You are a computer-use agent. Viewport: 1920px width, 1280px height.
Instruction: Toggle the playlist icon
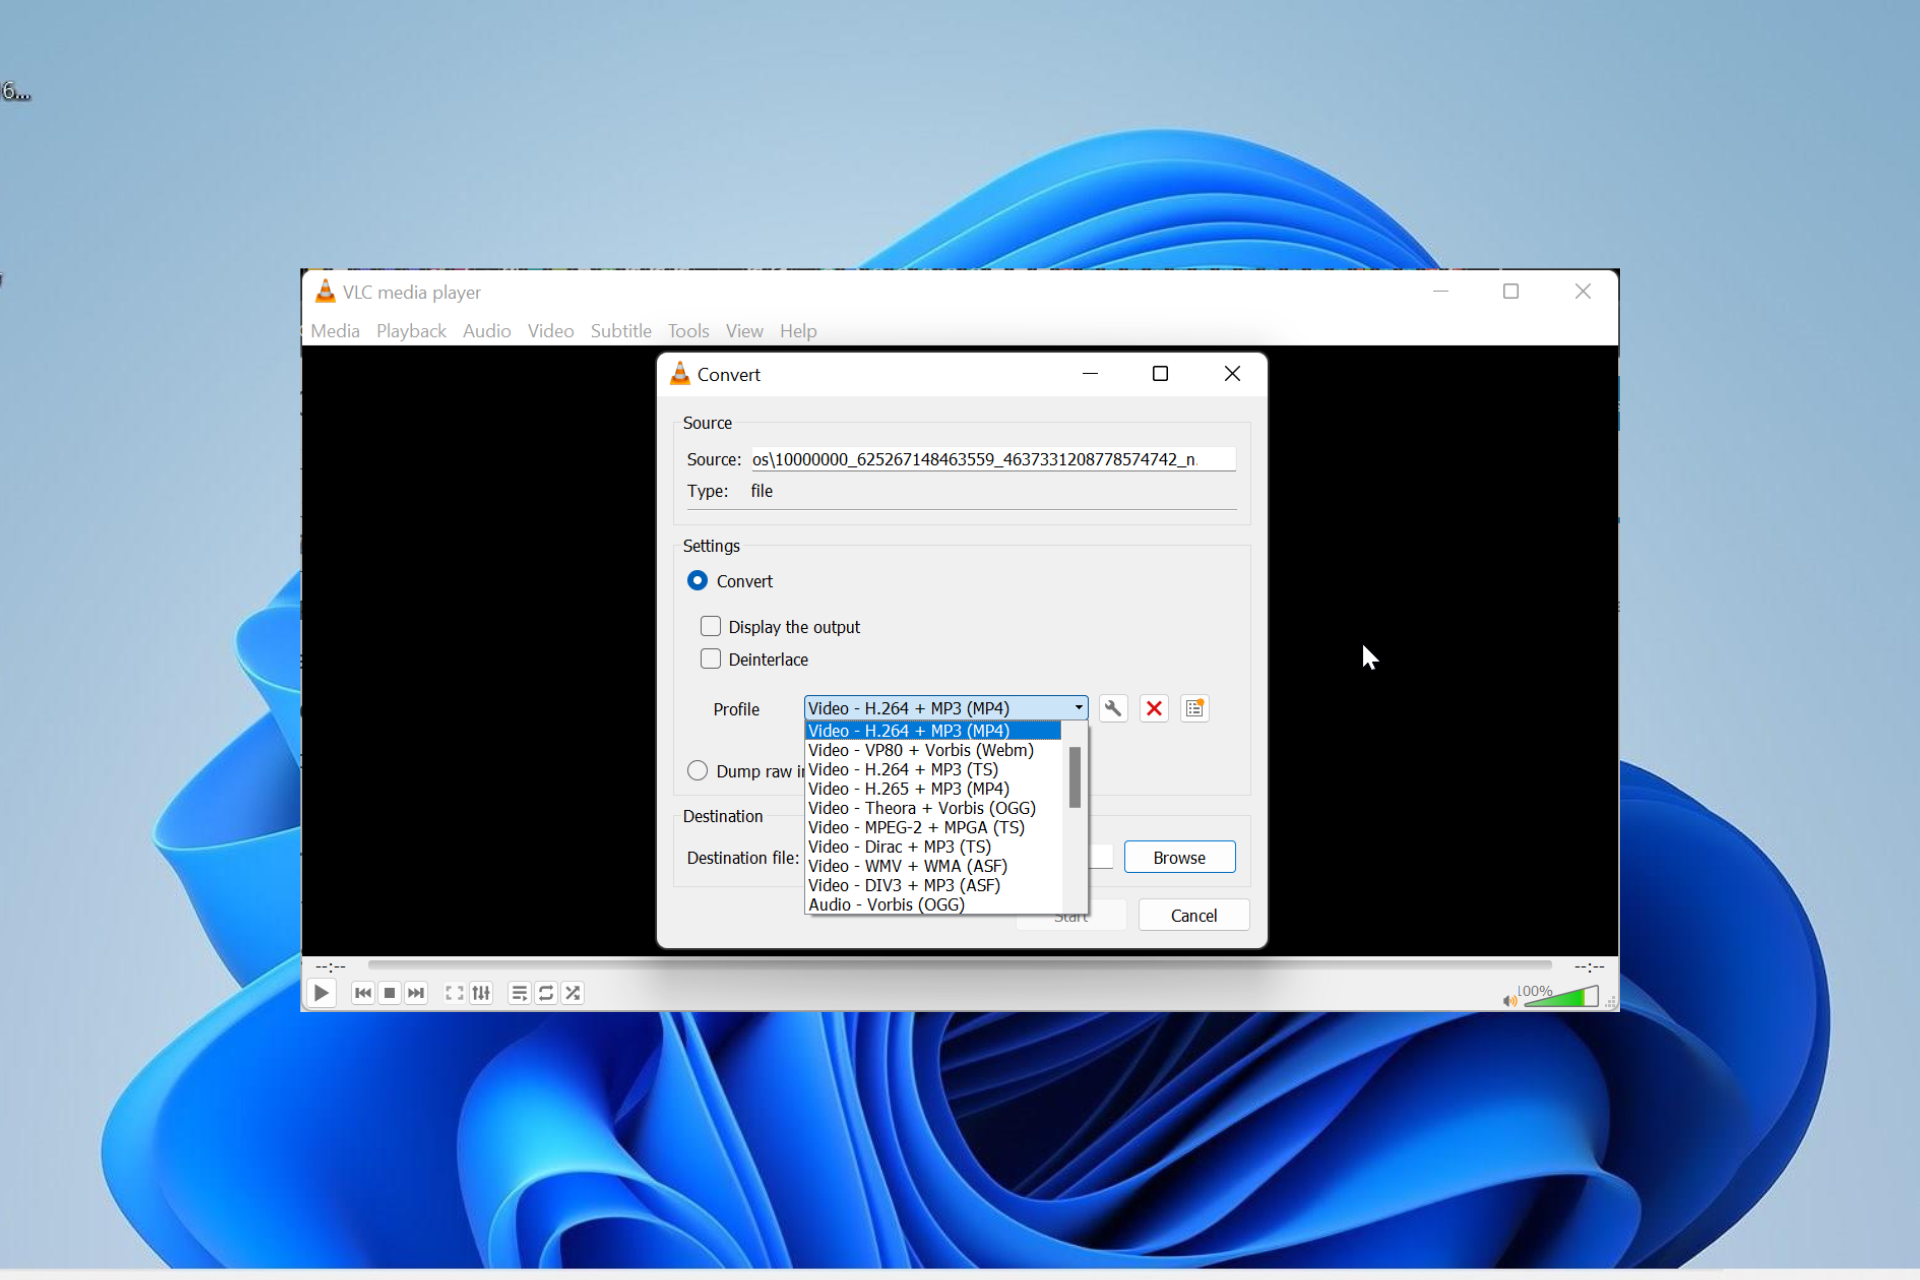coord(519,993)
